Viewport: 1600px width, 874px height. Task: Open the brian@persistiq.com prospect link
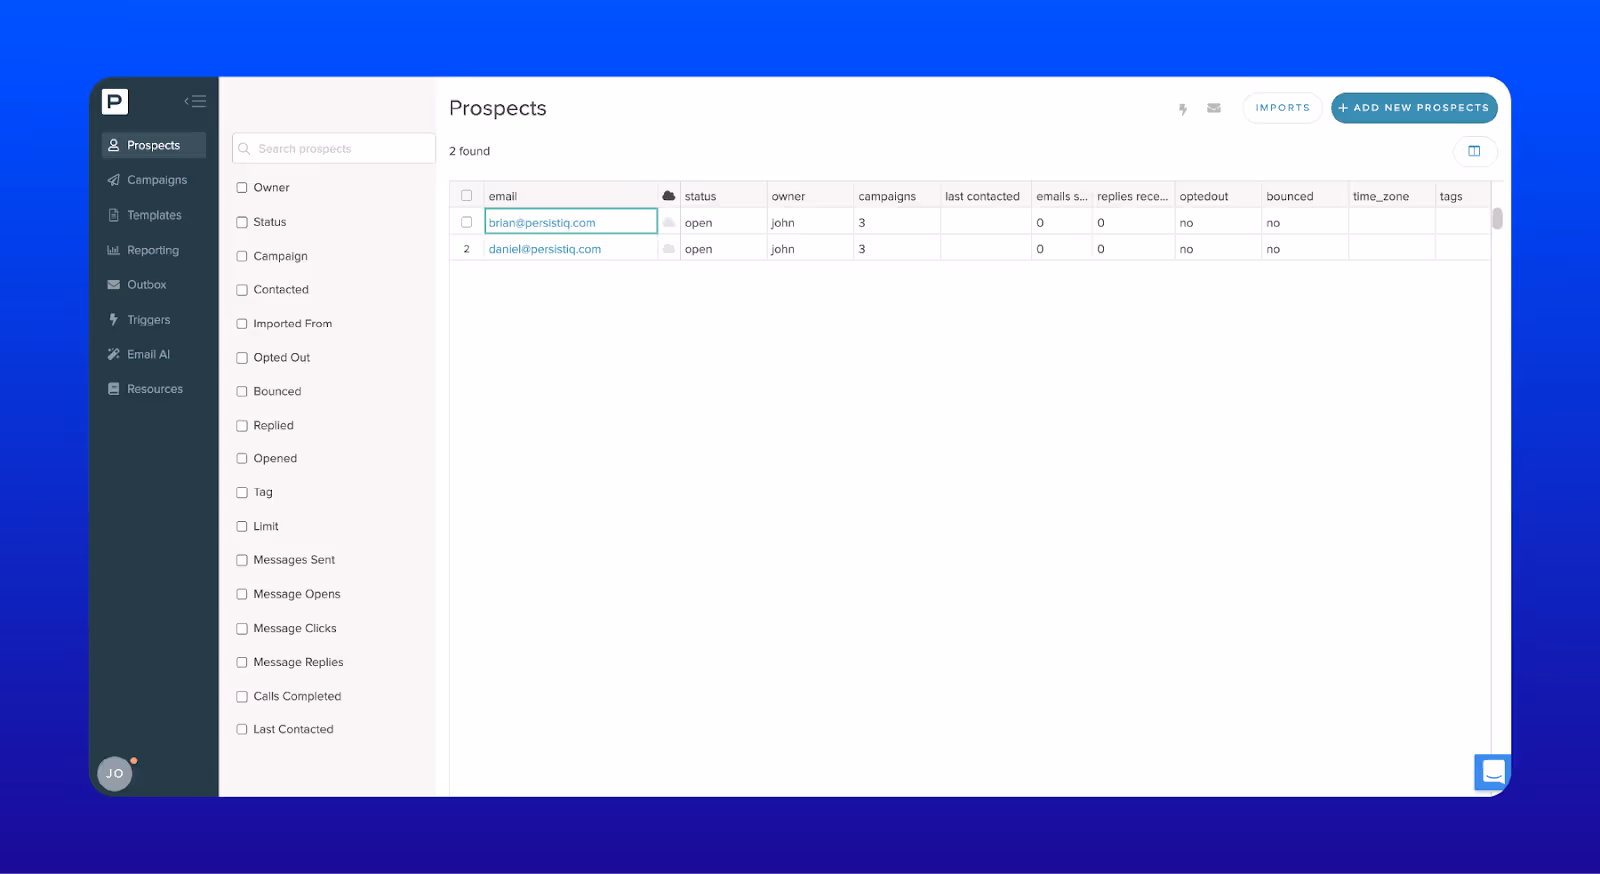pos(542,223)
